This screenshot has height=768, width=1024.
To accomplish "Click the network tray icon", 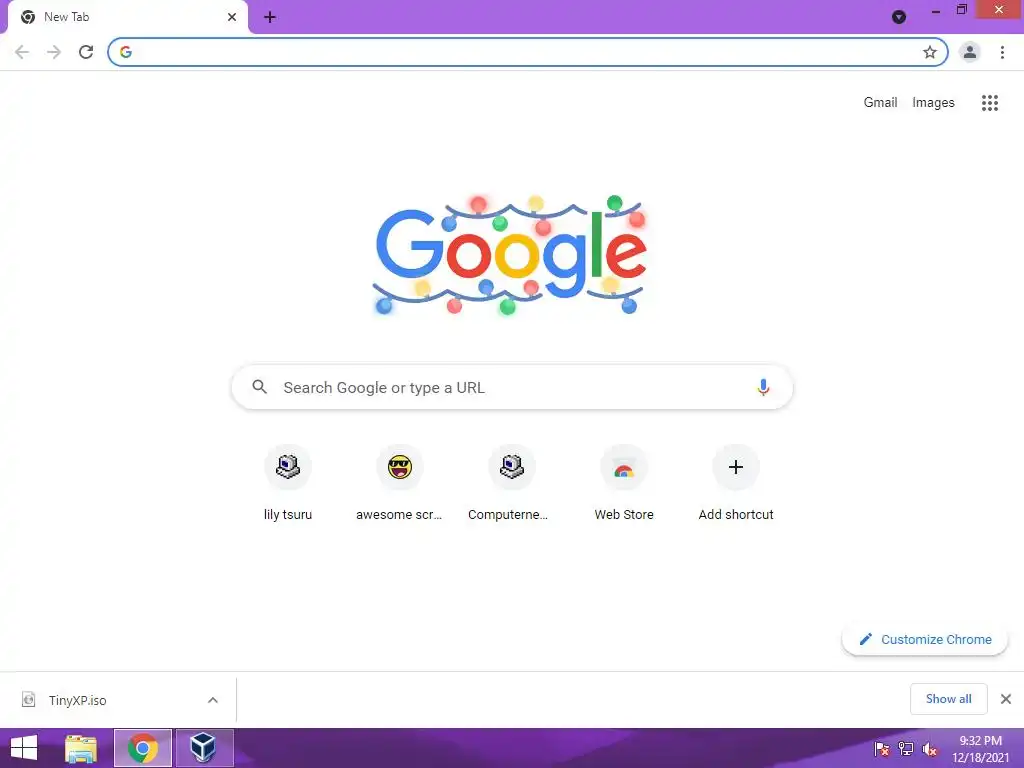I will pyautogui.click(x=905, y=749).
